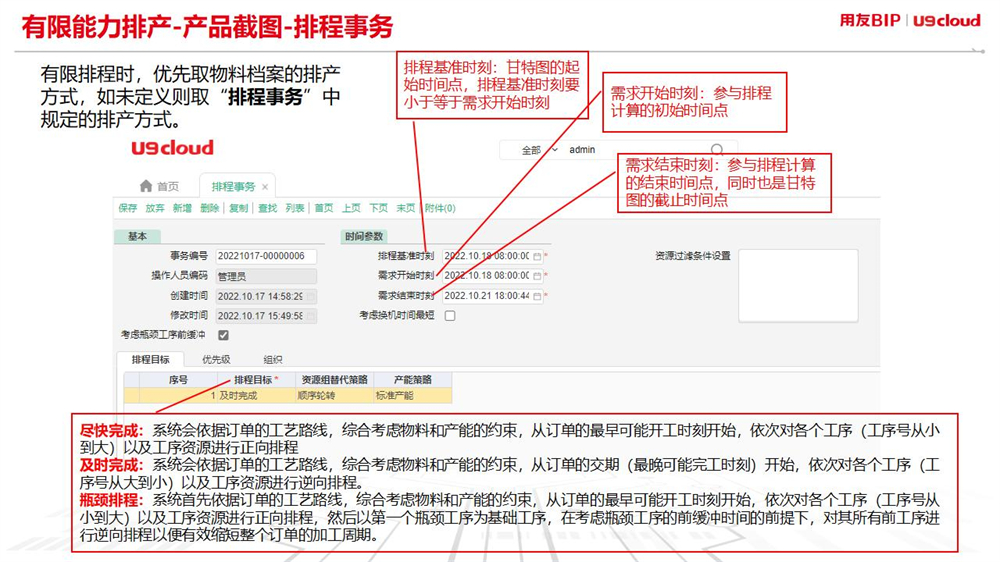The width and height of the screenshot is (1000, 562).
Task: Toggle 考虑瓶颈工序前缓冲 checkbox
Action: pos(223,335)
